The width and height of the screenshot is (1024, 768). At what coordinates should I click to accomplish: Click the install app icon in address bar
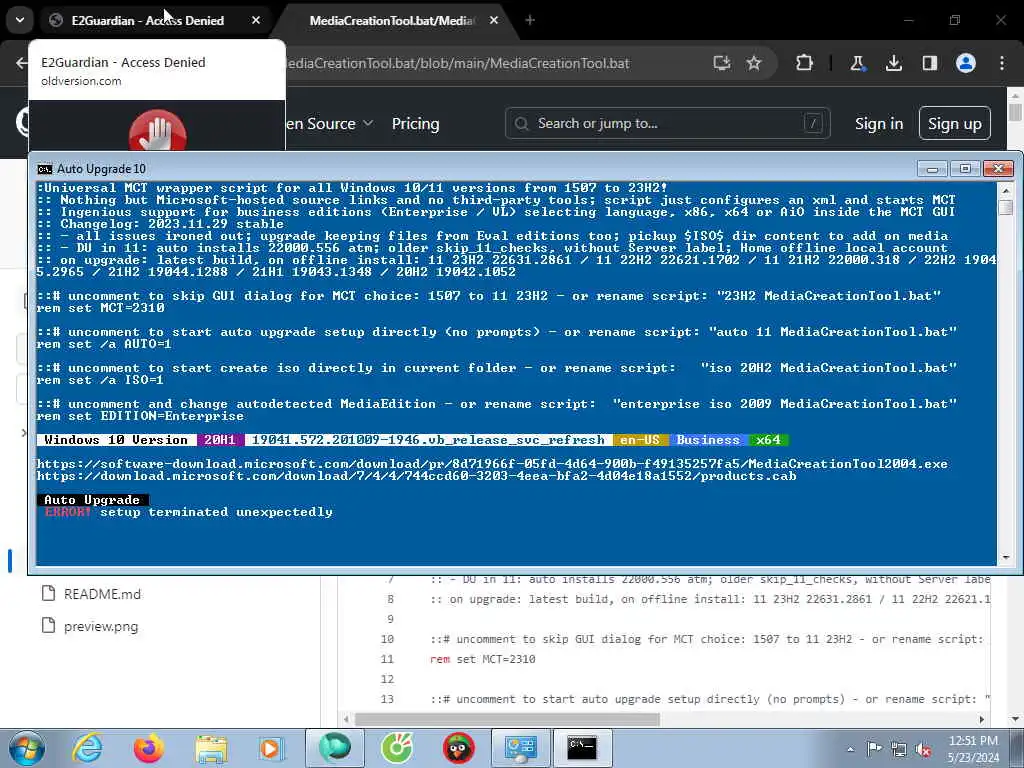pyautogui.click(x=721, y=63)
